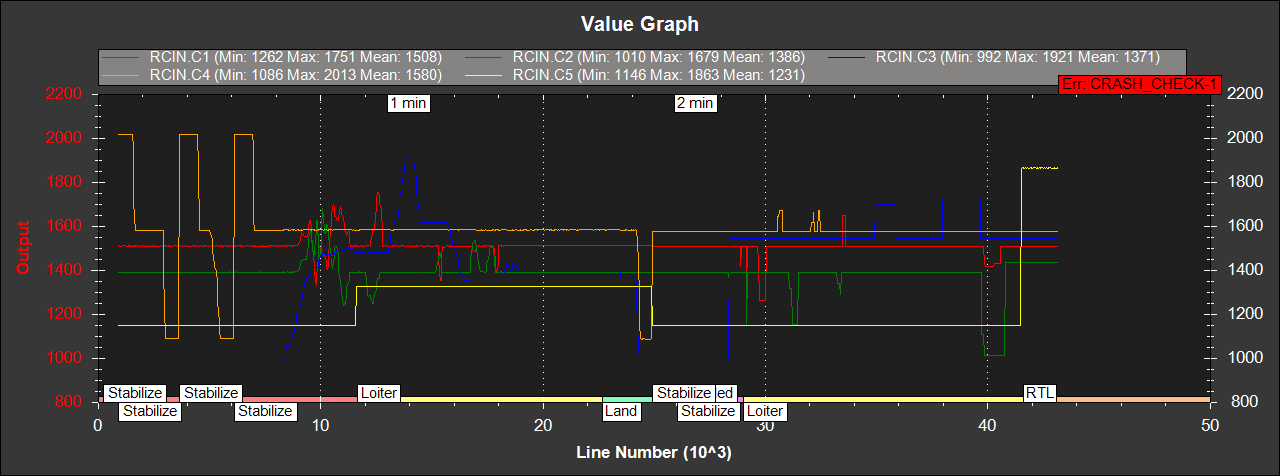Pick the RCIN.C4 legend entry

[x=273, y=74]
